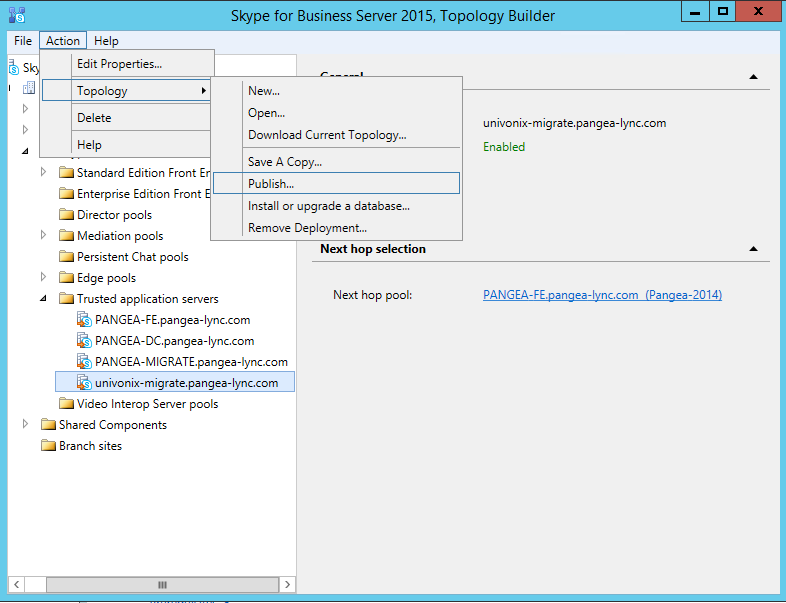Select Download Current Topology...

pos(336,135)
